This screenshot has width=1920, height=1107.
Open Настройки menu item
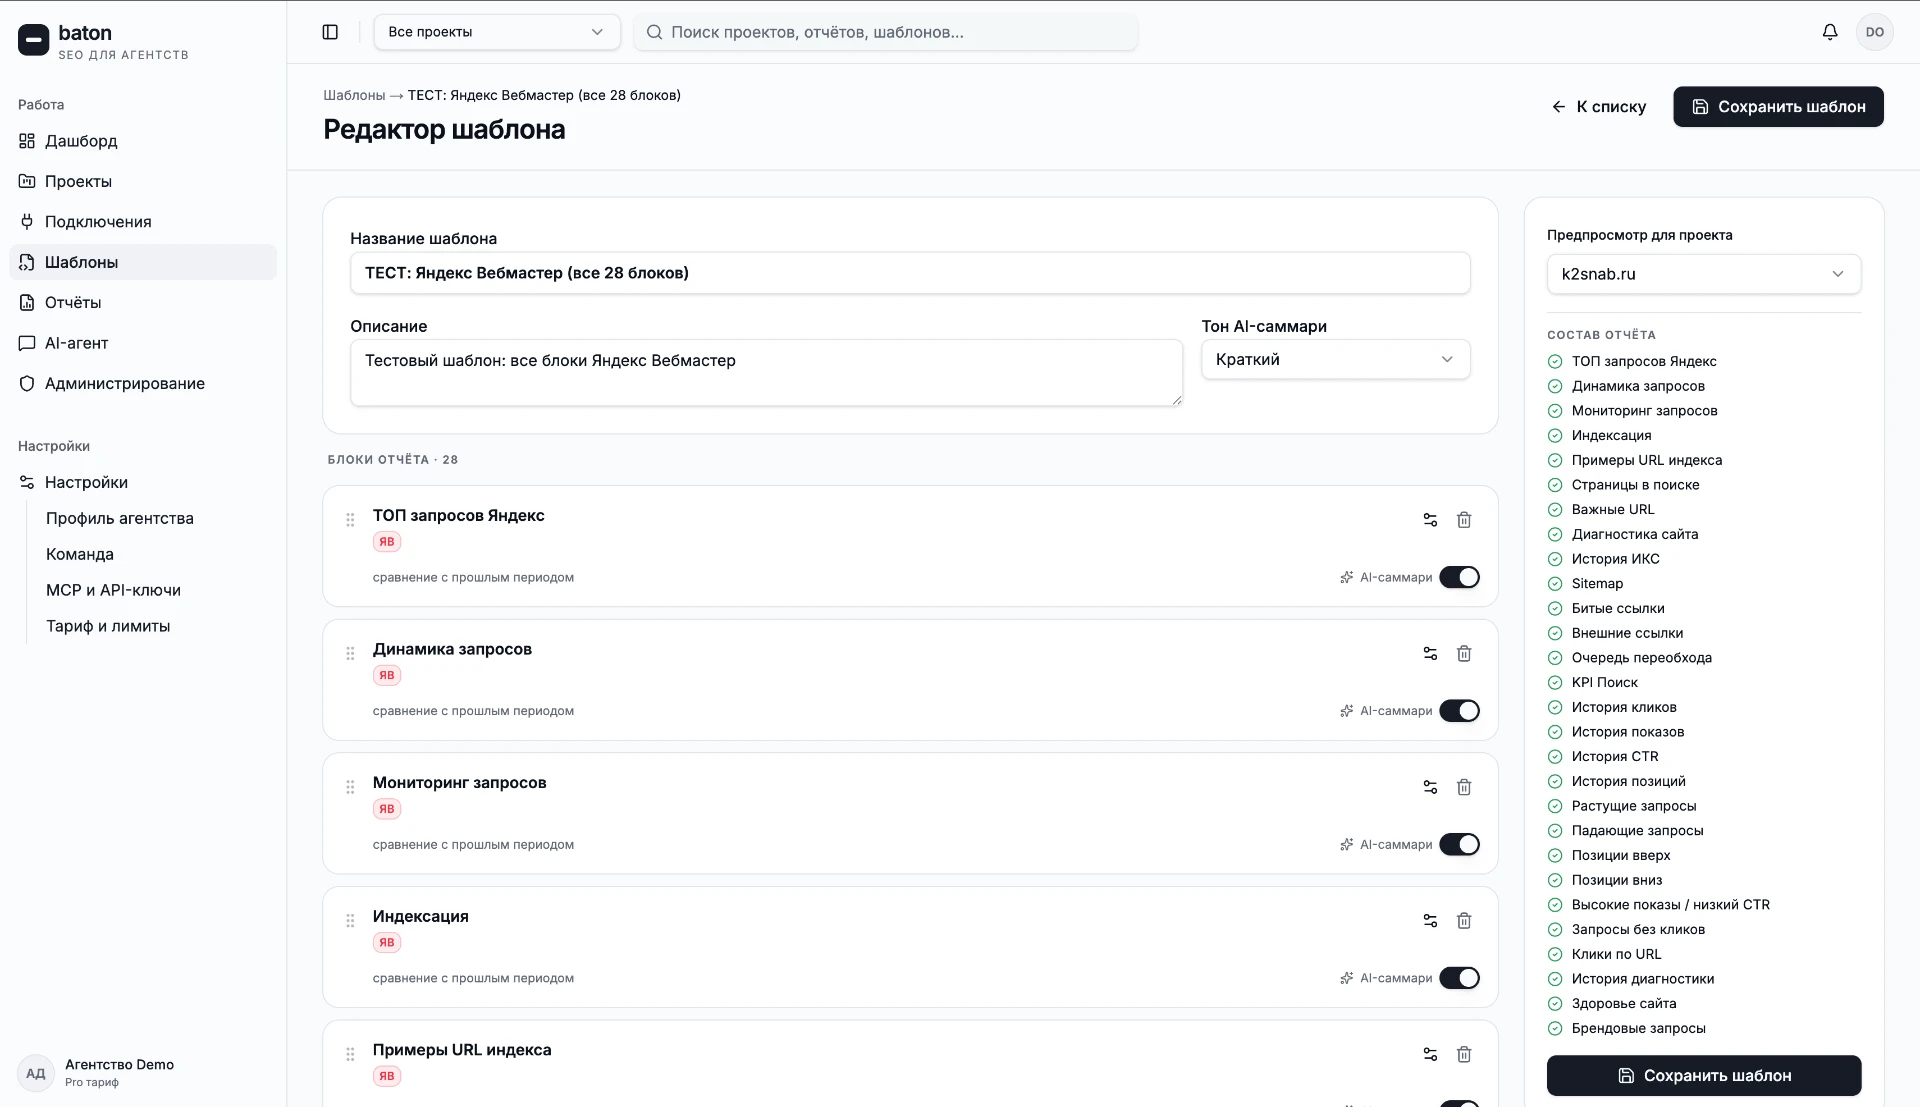click(x=143, y=482)
